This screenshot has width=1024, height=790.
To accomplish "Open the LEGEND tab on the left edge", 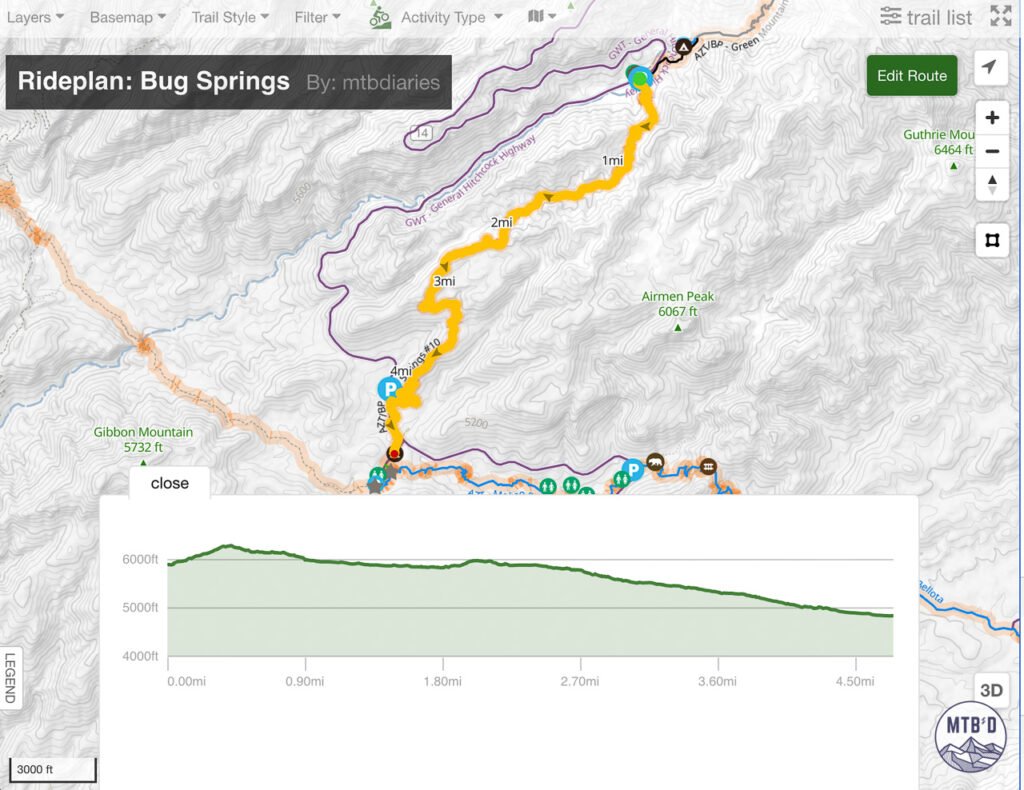I will coord(10,676).
